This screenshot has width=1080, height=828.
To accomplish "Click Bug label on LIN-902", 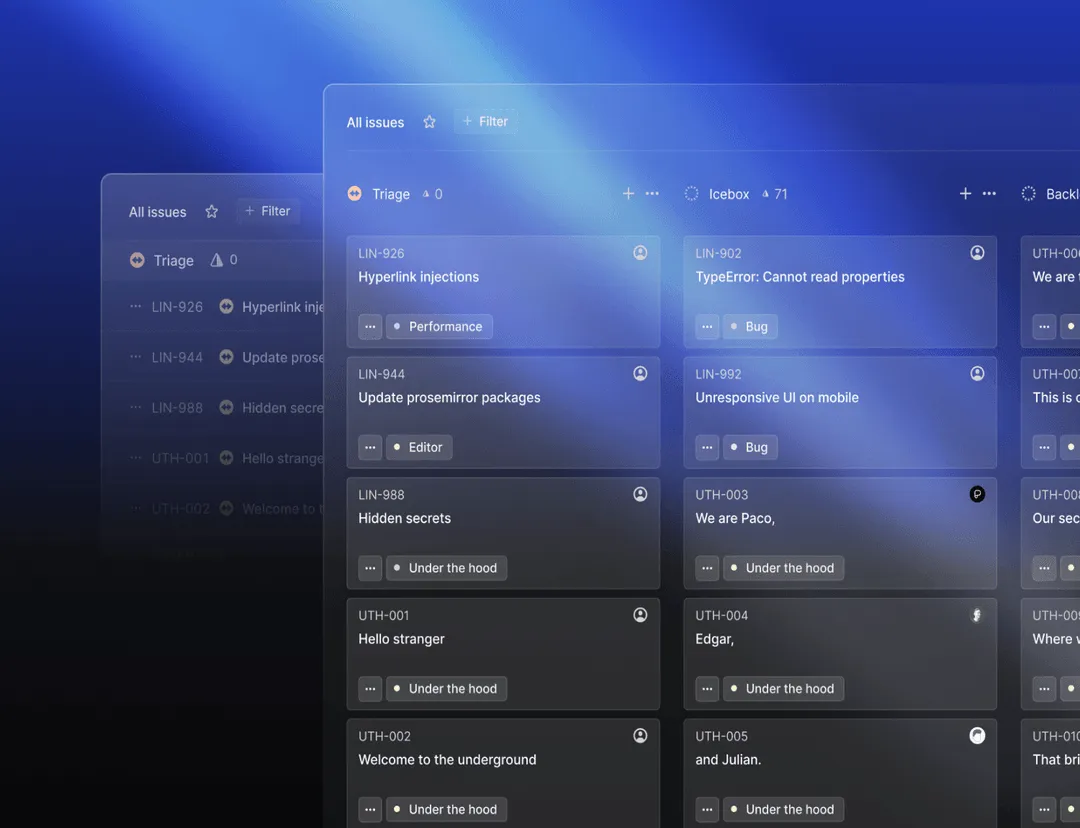I will pyautogui.click(x=750, y=327).
